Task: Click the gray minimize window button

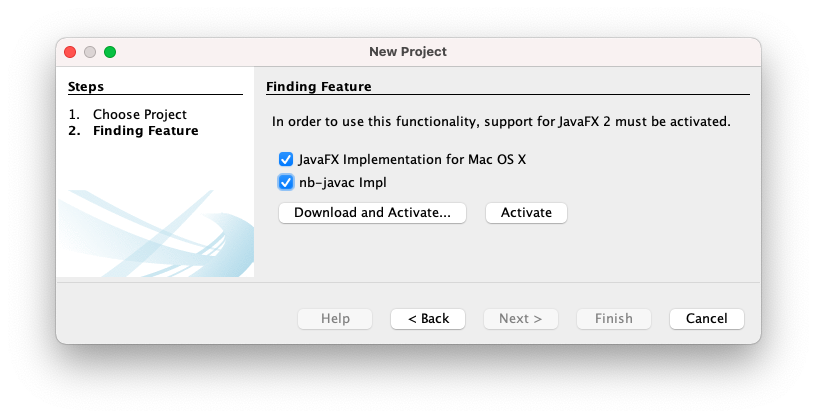Action: [x=90, y=52]
